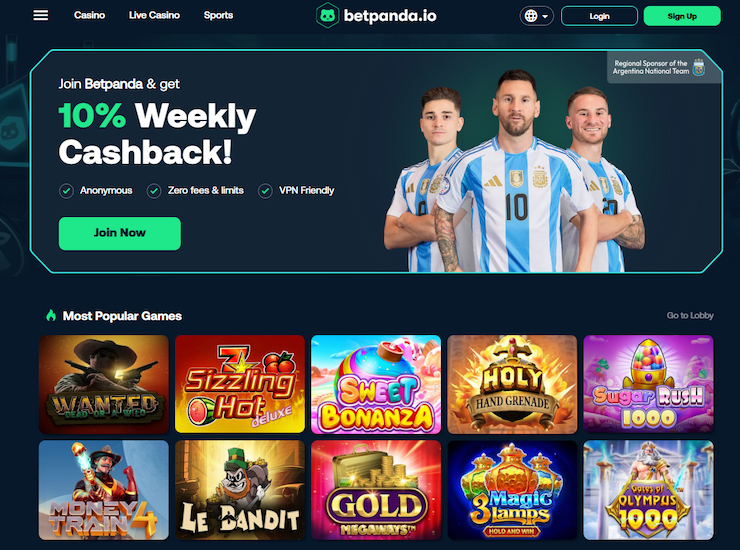Open the Live Casino menu item
Viewport: 740px width, 550px height.
[x=154, y=15]
